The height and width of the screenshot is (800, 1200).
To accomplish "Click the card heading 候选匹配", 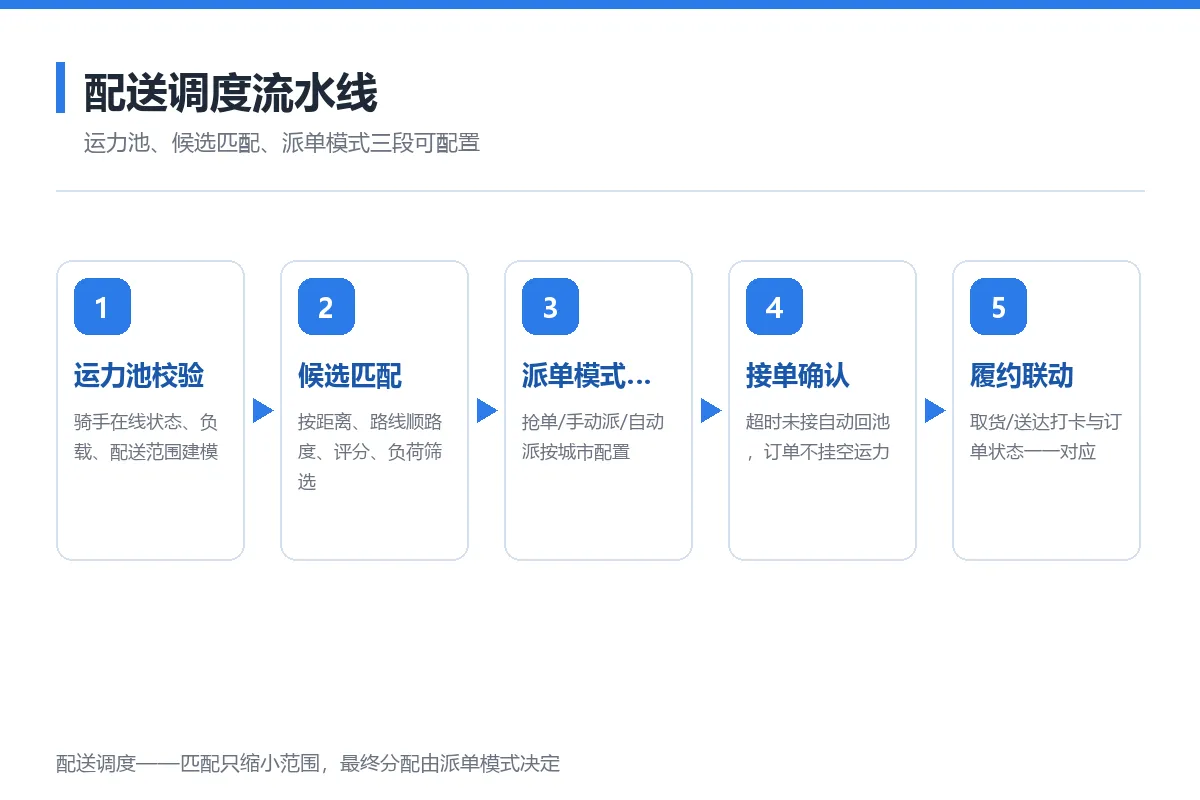I will (x=350, y=376).
